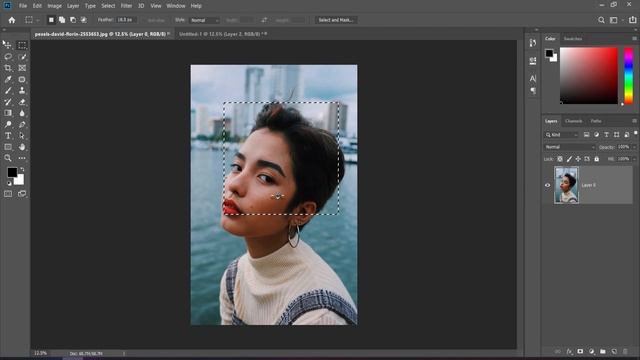Image resolution: width=640 pixels, height=360 pixels.
Task: Select the Eyedropper tool
Action: [x=8, y=79]
